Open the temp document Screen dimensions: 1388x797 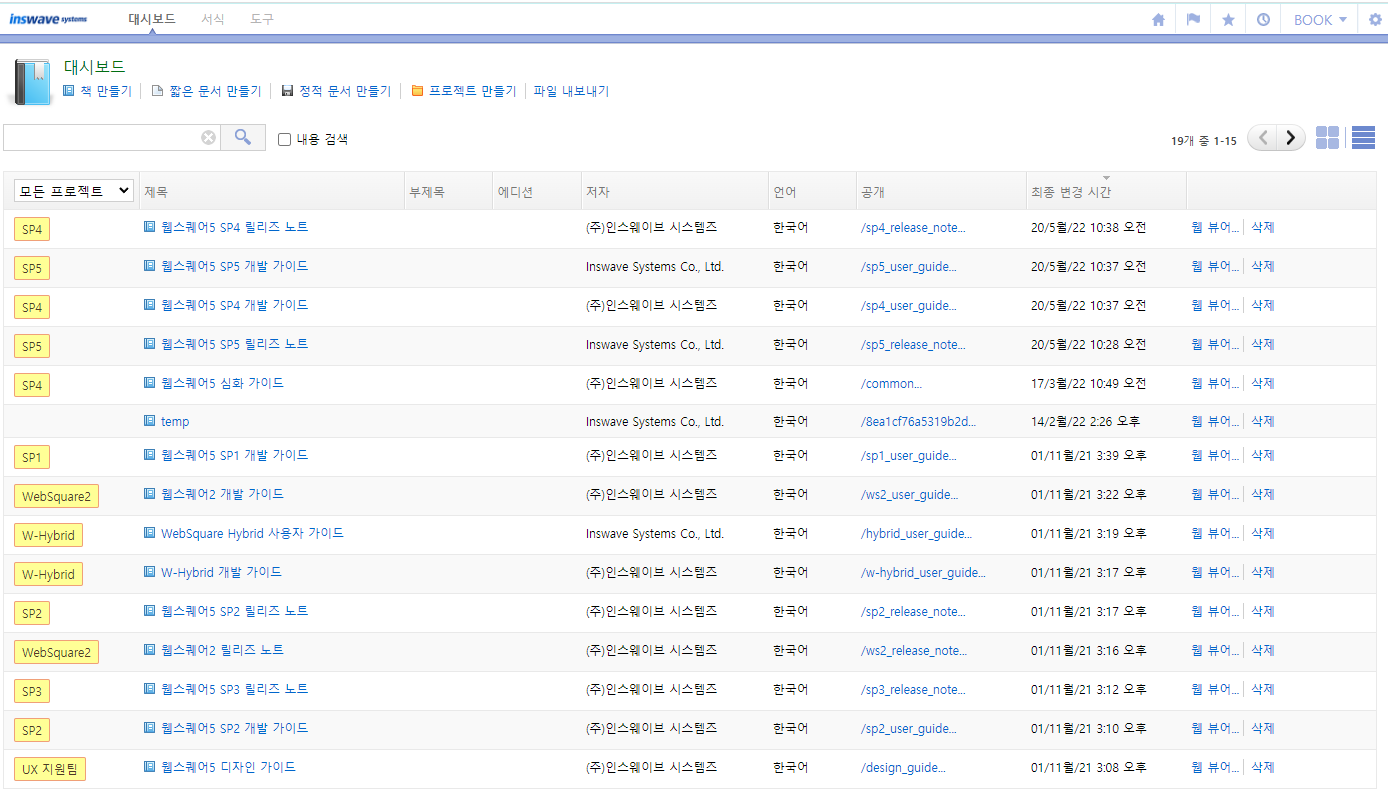point(175,422)
